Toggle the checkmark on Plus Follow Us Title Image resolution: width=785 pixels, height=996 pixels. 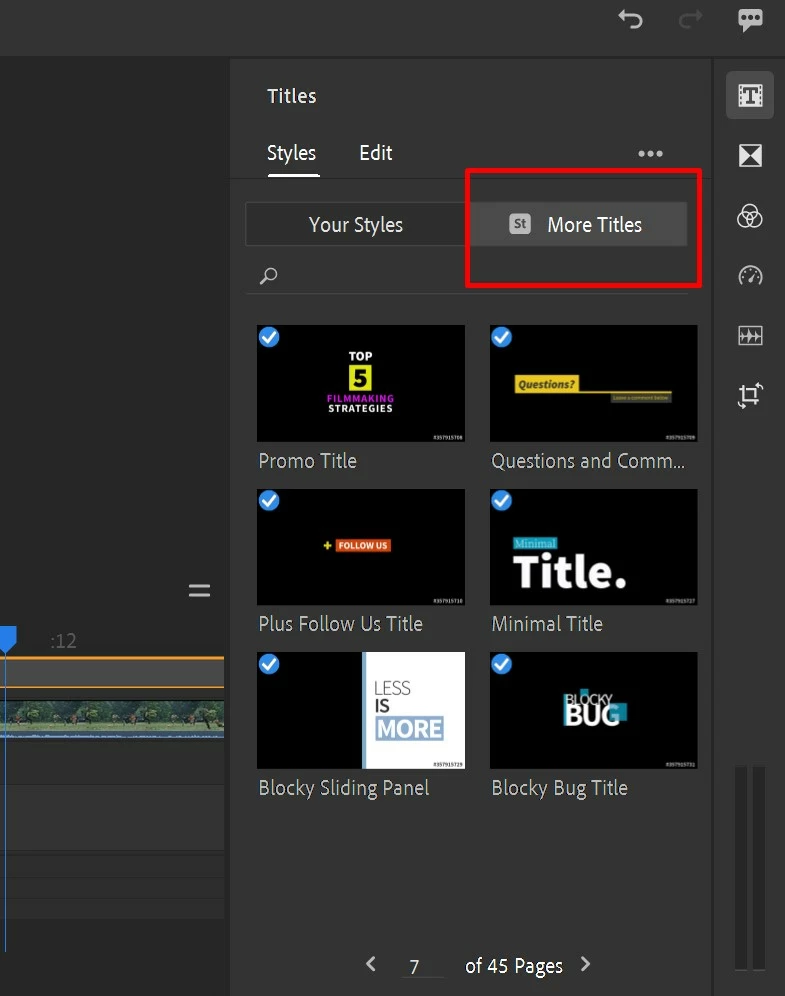269,501
